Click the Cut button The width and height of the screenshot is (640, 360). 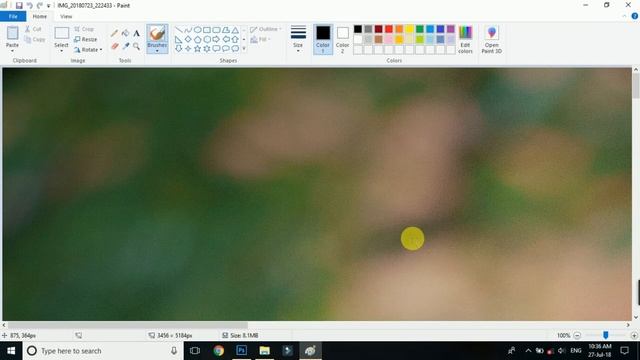[x=33, y=29]
